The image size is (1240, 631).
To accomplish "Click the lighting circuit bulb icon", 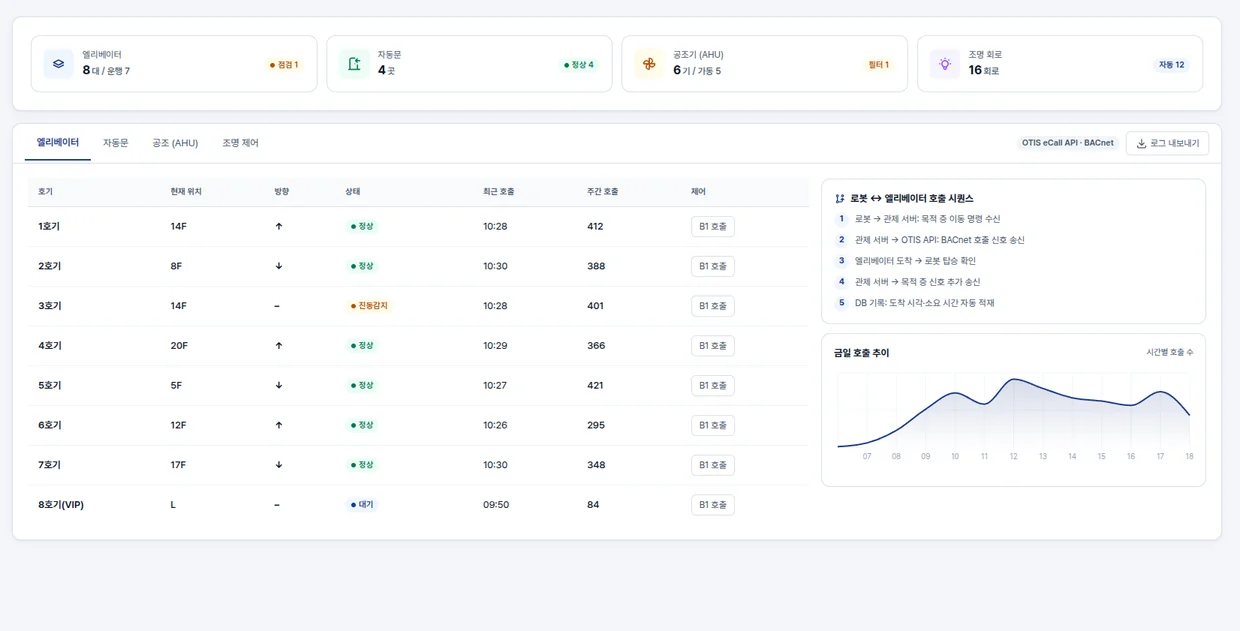I will pyautogui.click(x=945, y=64).
